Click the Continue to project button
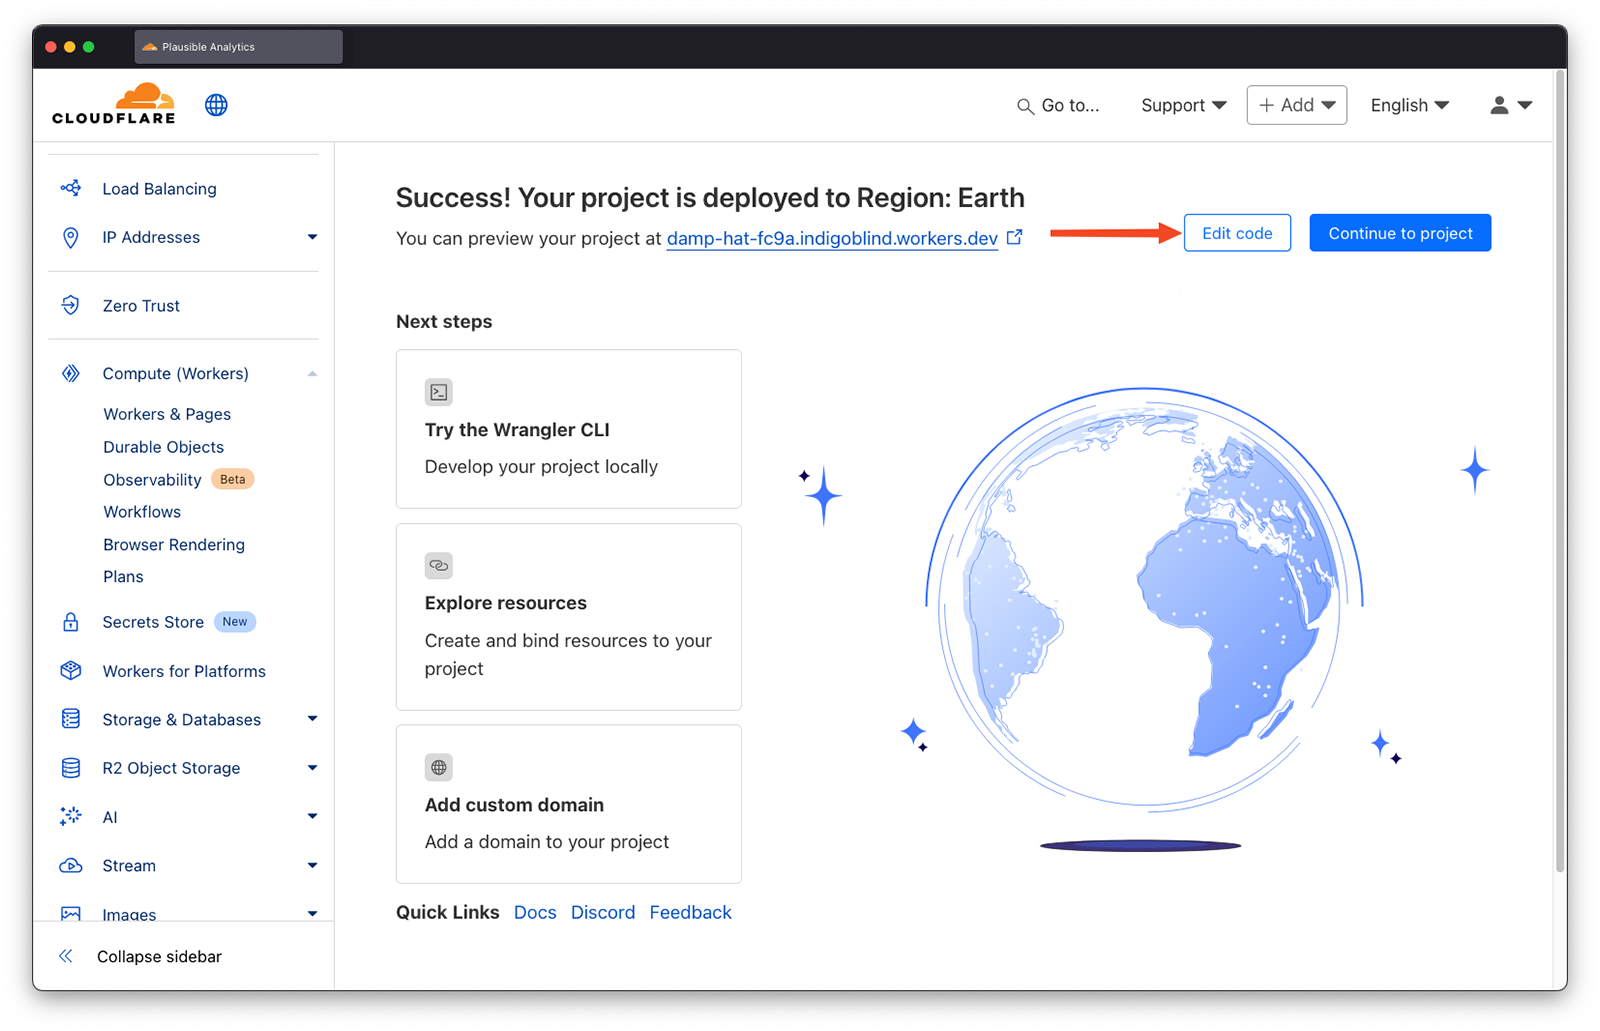This screenshot has height=1031, width=1600. click(x=1399, y=232)
